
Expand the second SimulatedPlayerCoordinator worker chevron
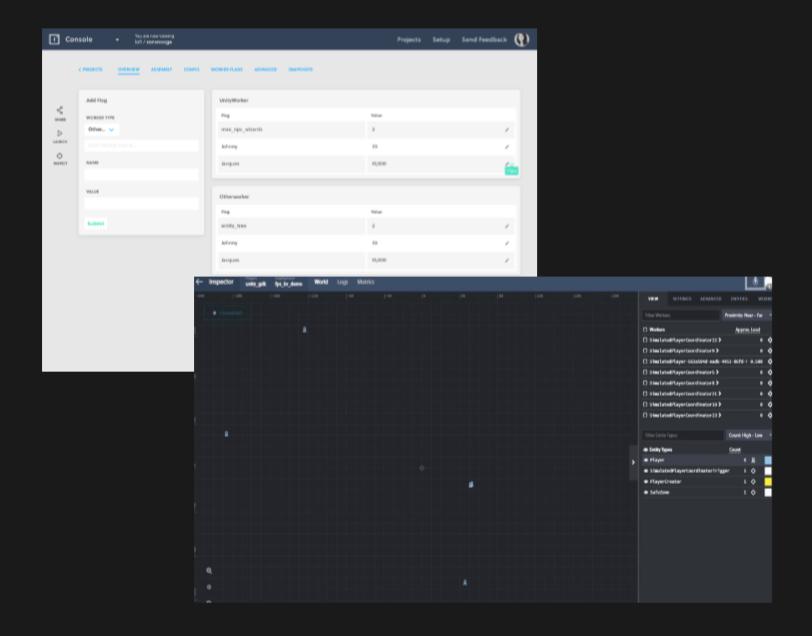tap(718, 351)
